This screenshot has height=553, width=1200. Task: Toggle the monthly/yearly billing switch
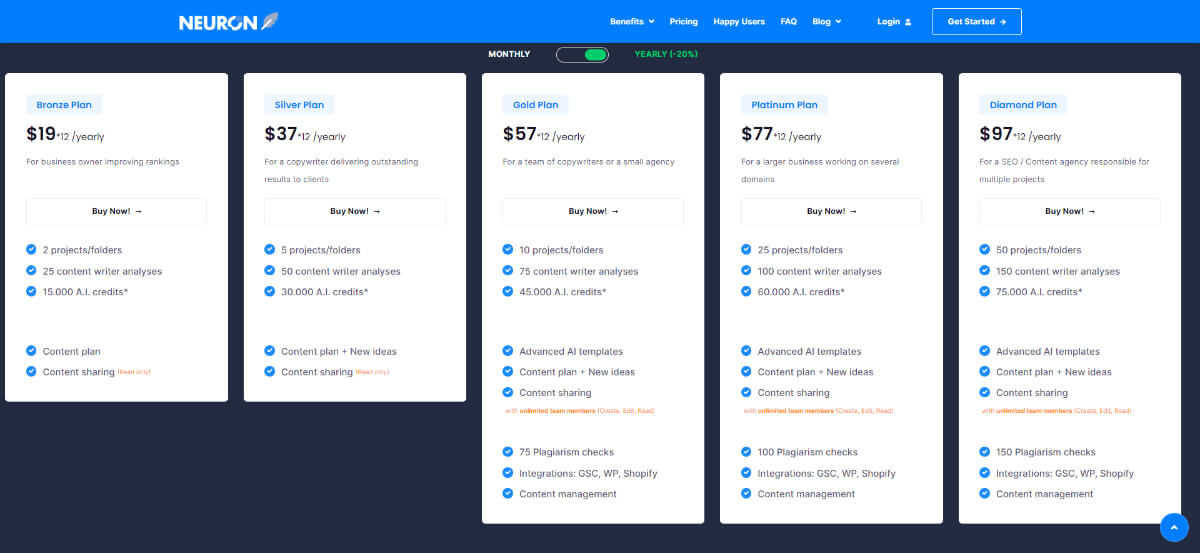pos(582,54)
